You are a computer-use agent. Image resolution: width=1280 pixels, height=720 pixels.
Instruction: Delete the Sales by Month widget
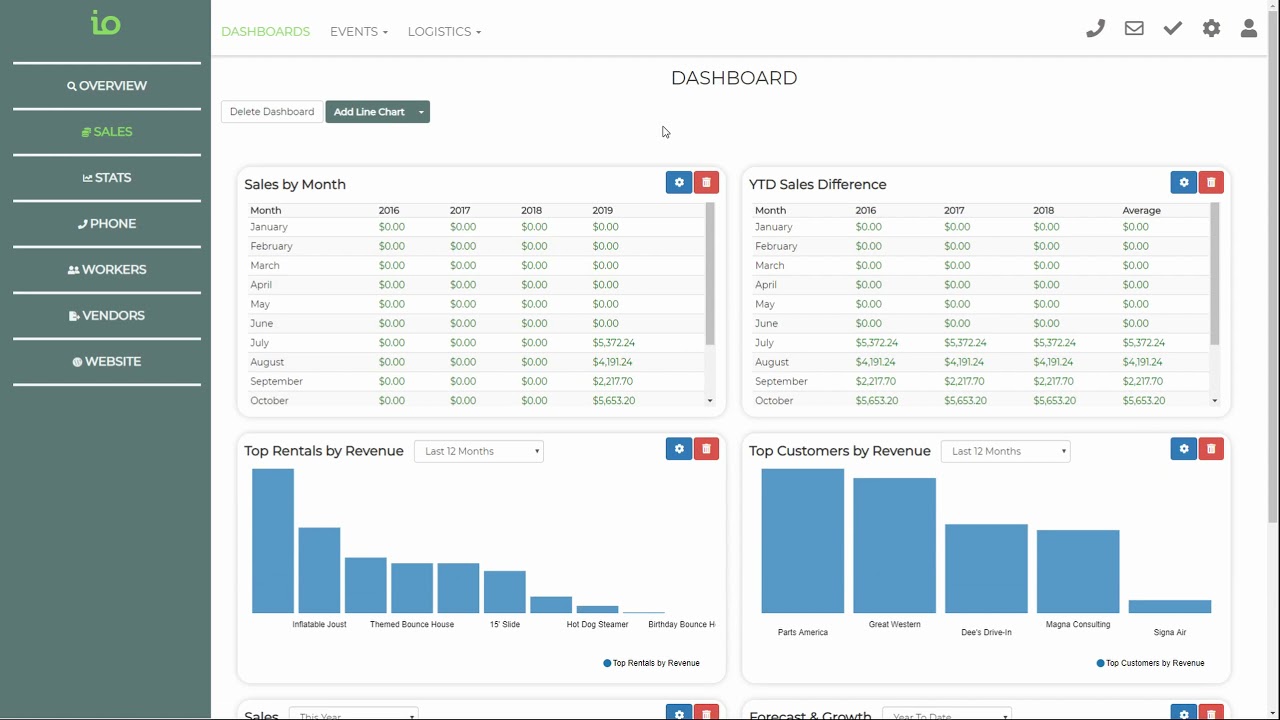coord(706,182)
